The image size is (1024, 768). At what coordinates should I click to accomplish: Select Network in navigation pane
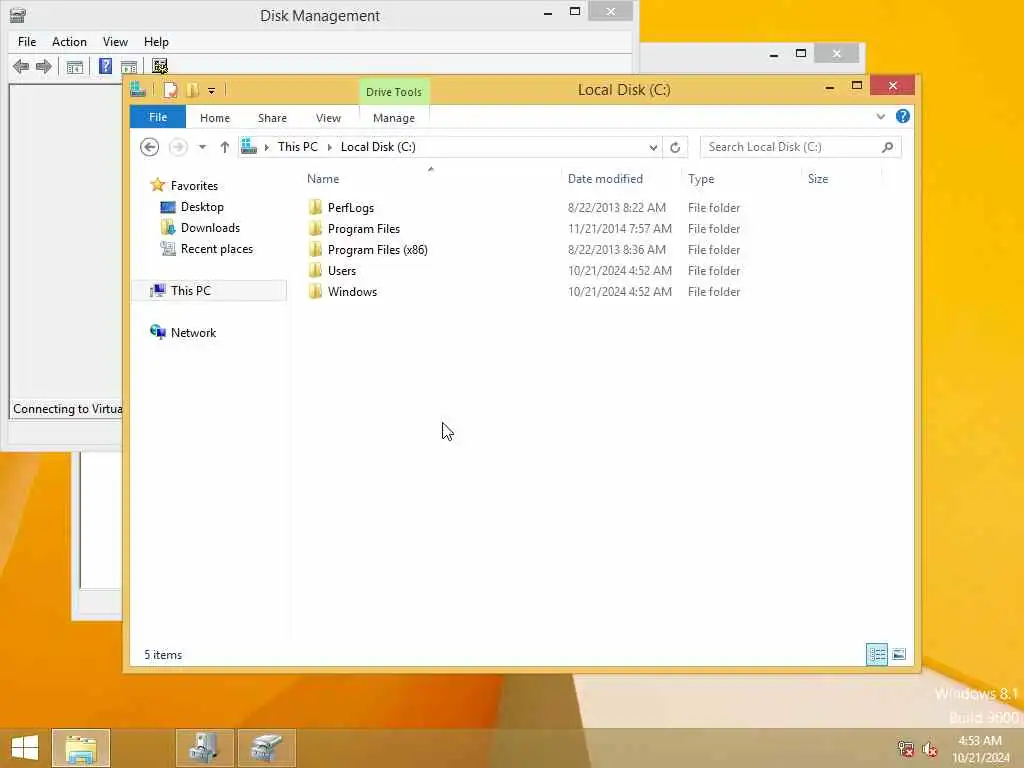coord(193,332)
